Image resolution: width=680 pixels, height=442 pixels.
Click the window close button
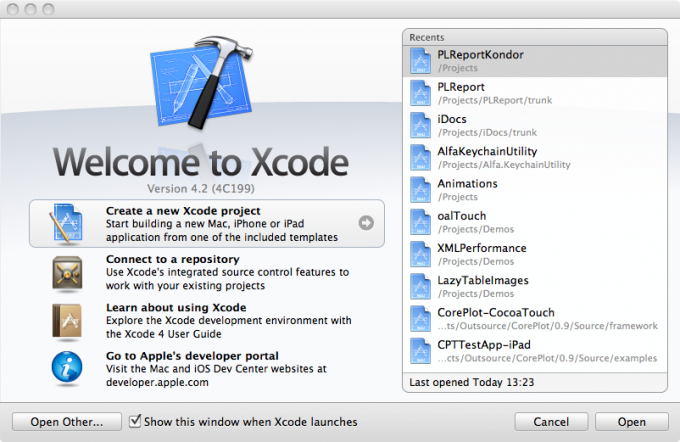pyautogui.click(x=13, y=9)
